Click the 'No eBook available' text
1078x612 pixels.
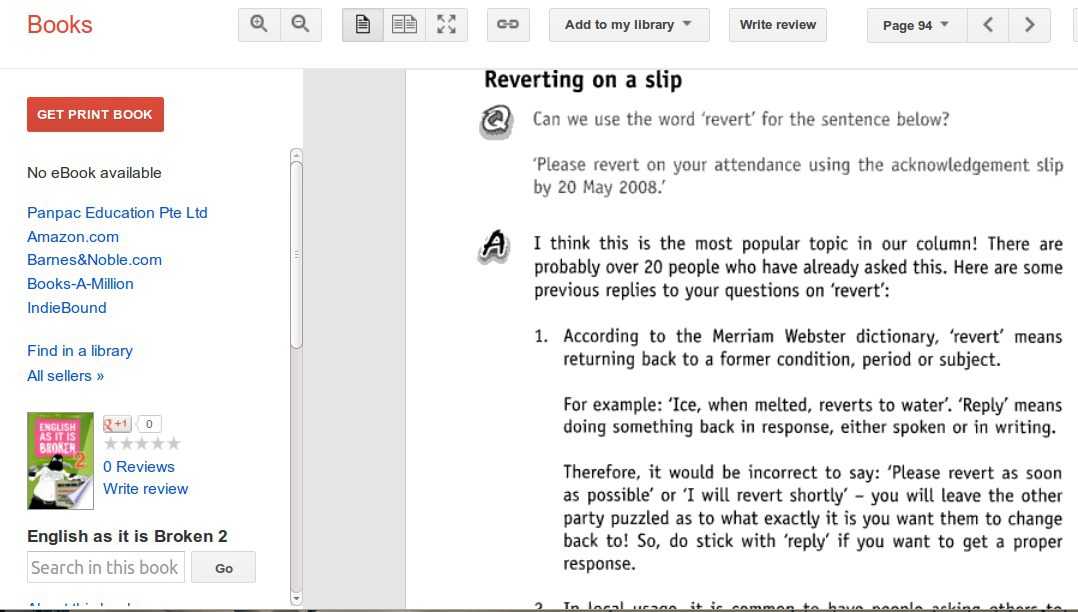pyautogui.click(x=94, y=173)
